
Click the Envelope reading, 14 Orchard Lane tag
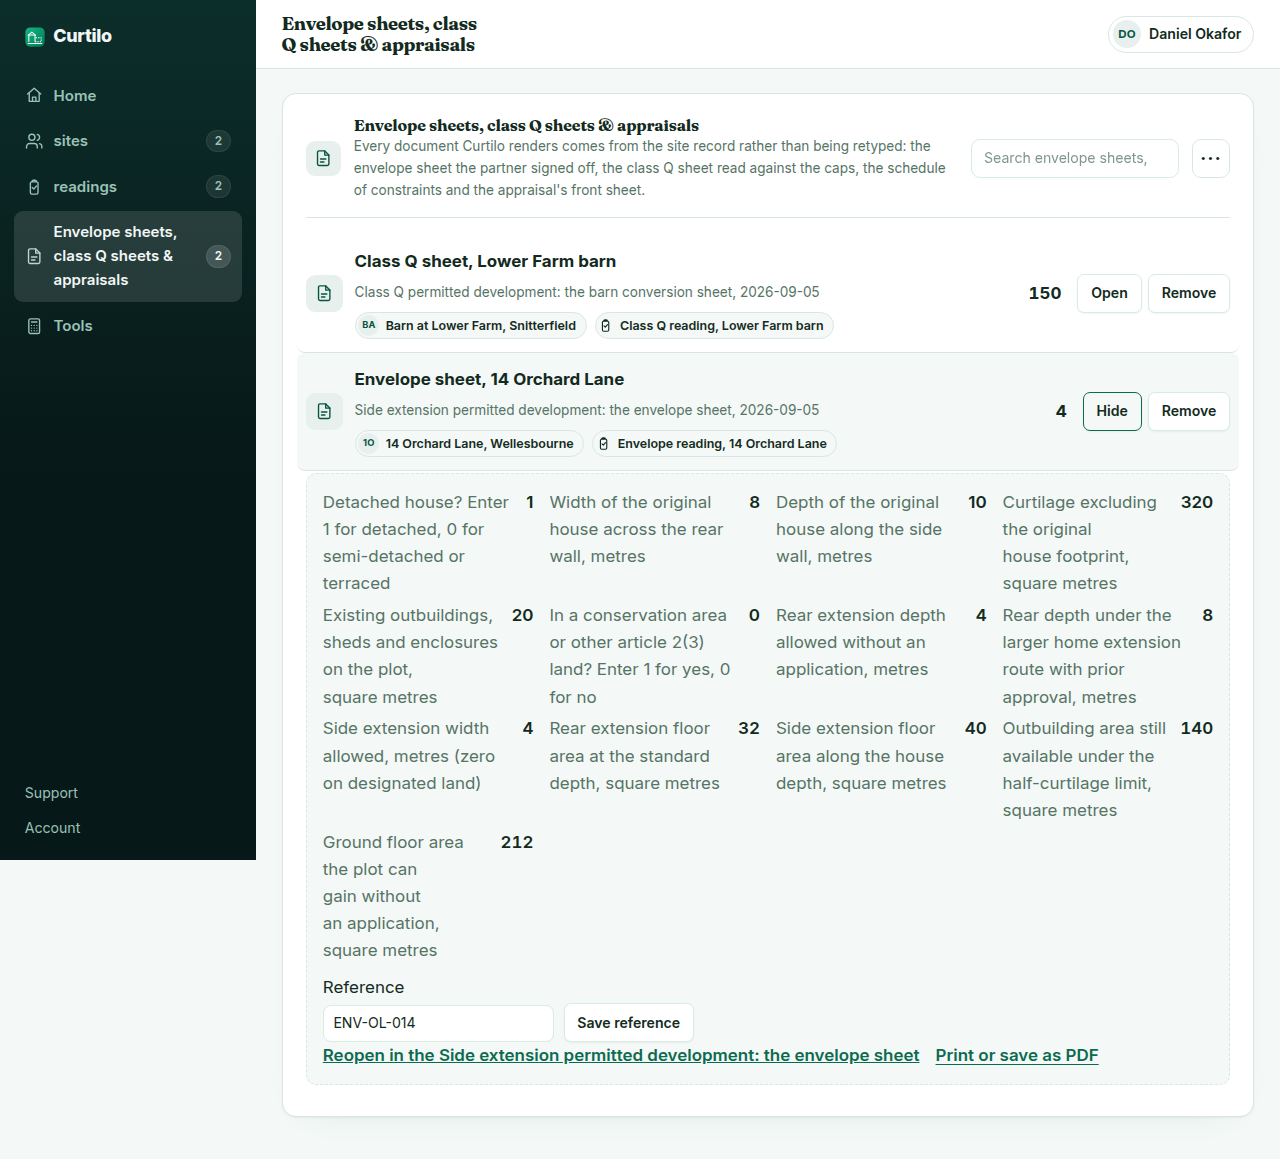[x=714, y=444]
